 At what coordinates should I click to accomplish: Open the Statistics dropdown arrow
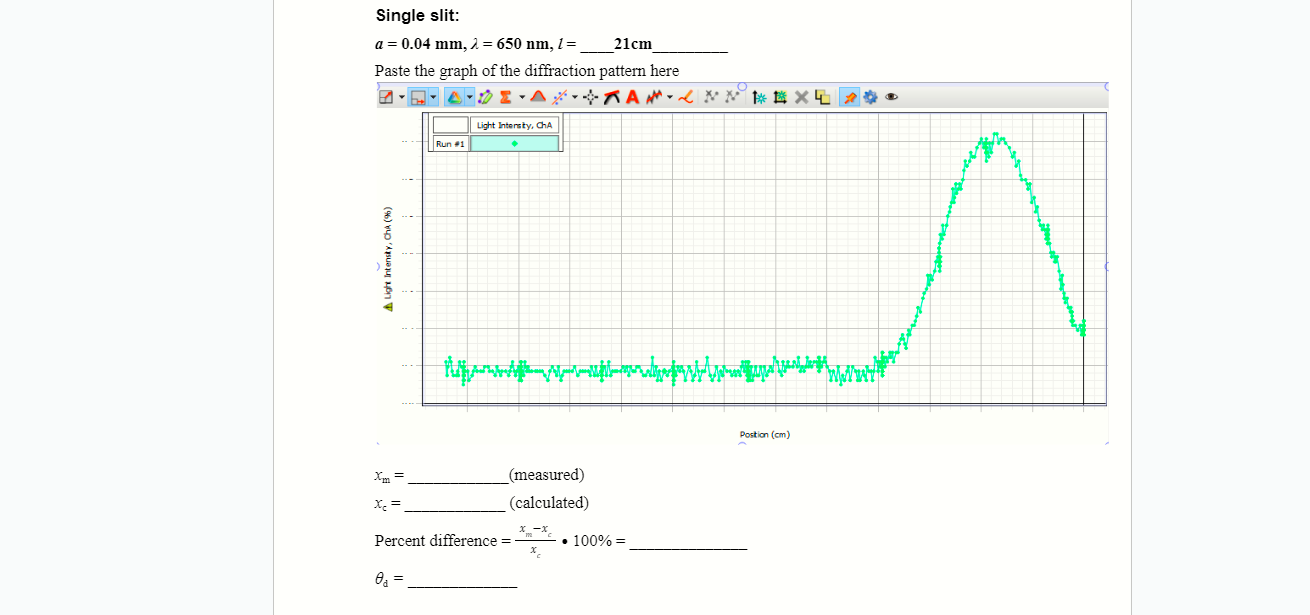[x=521, y=96]
